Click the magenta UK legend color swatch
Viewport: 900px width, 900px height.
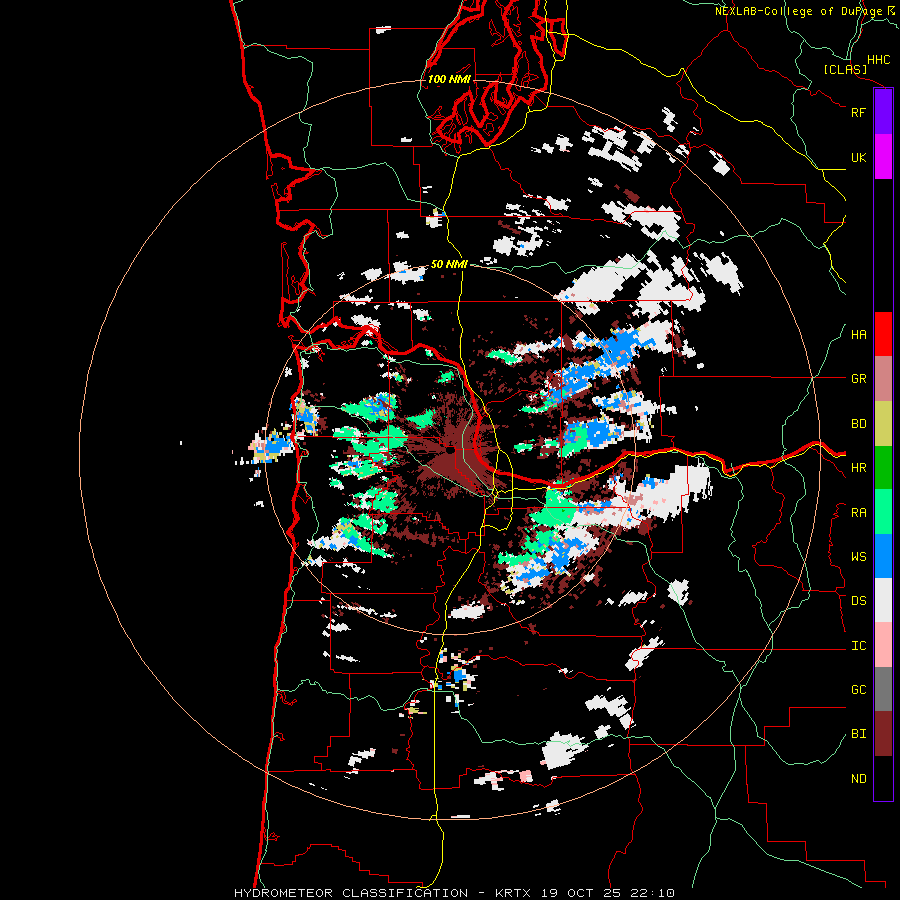click(x=883, y=157)
